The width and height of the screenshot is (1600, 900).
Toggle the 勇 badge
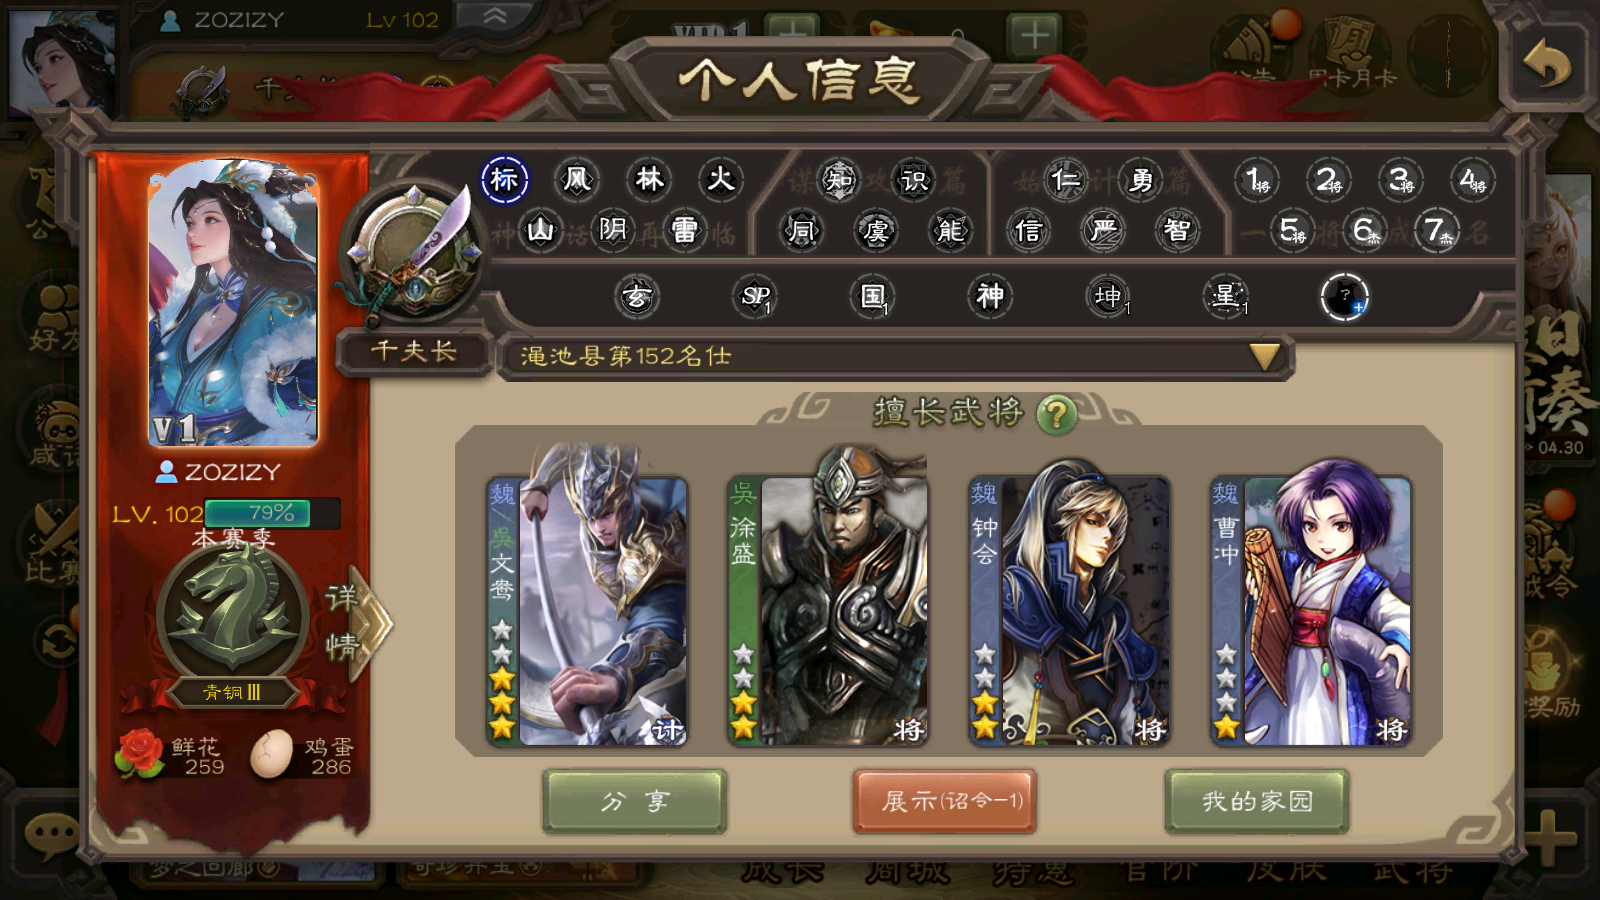[x=1140, y=180]
